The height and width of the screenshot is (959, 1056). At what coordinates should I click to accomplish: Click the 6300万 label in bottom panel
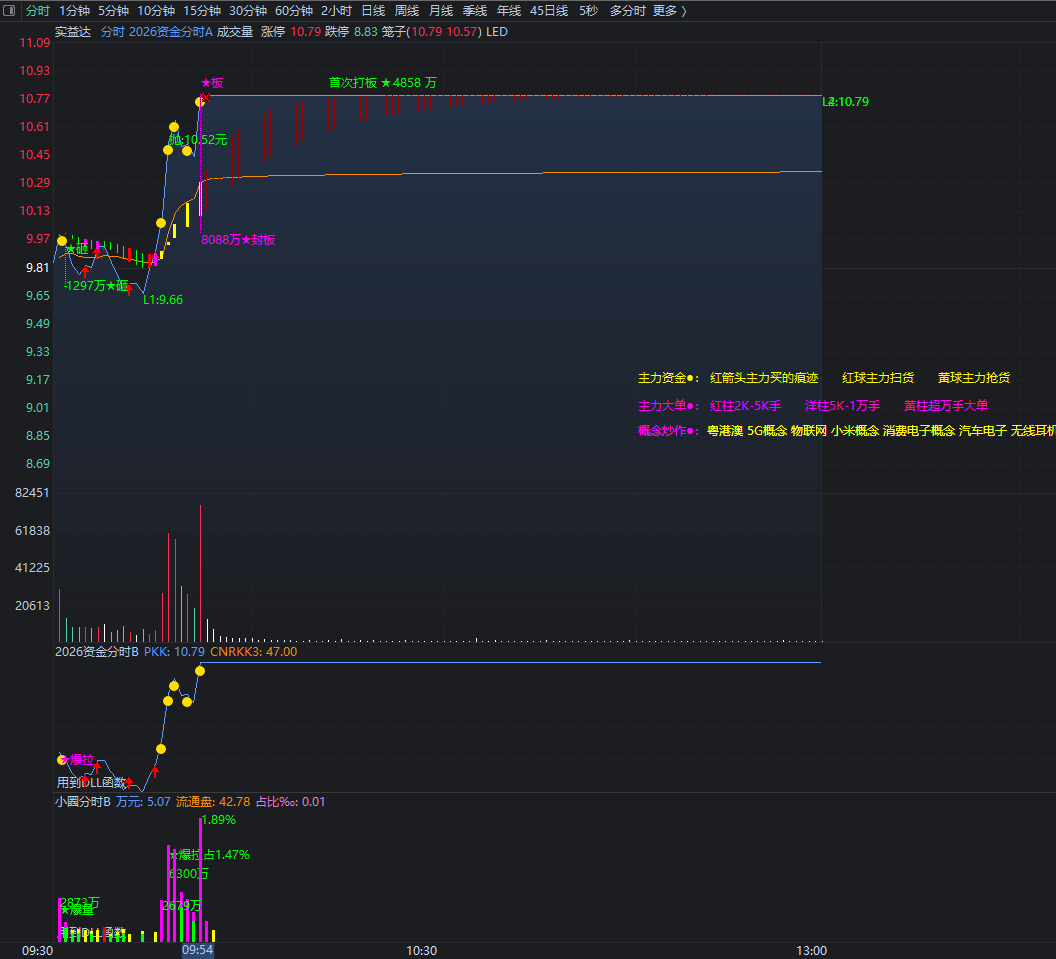click(x=189, y=874)
